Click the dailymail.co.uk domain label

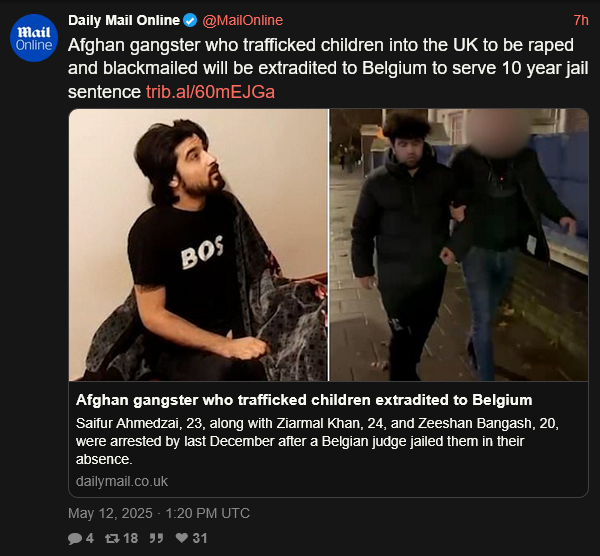point(122,481)
